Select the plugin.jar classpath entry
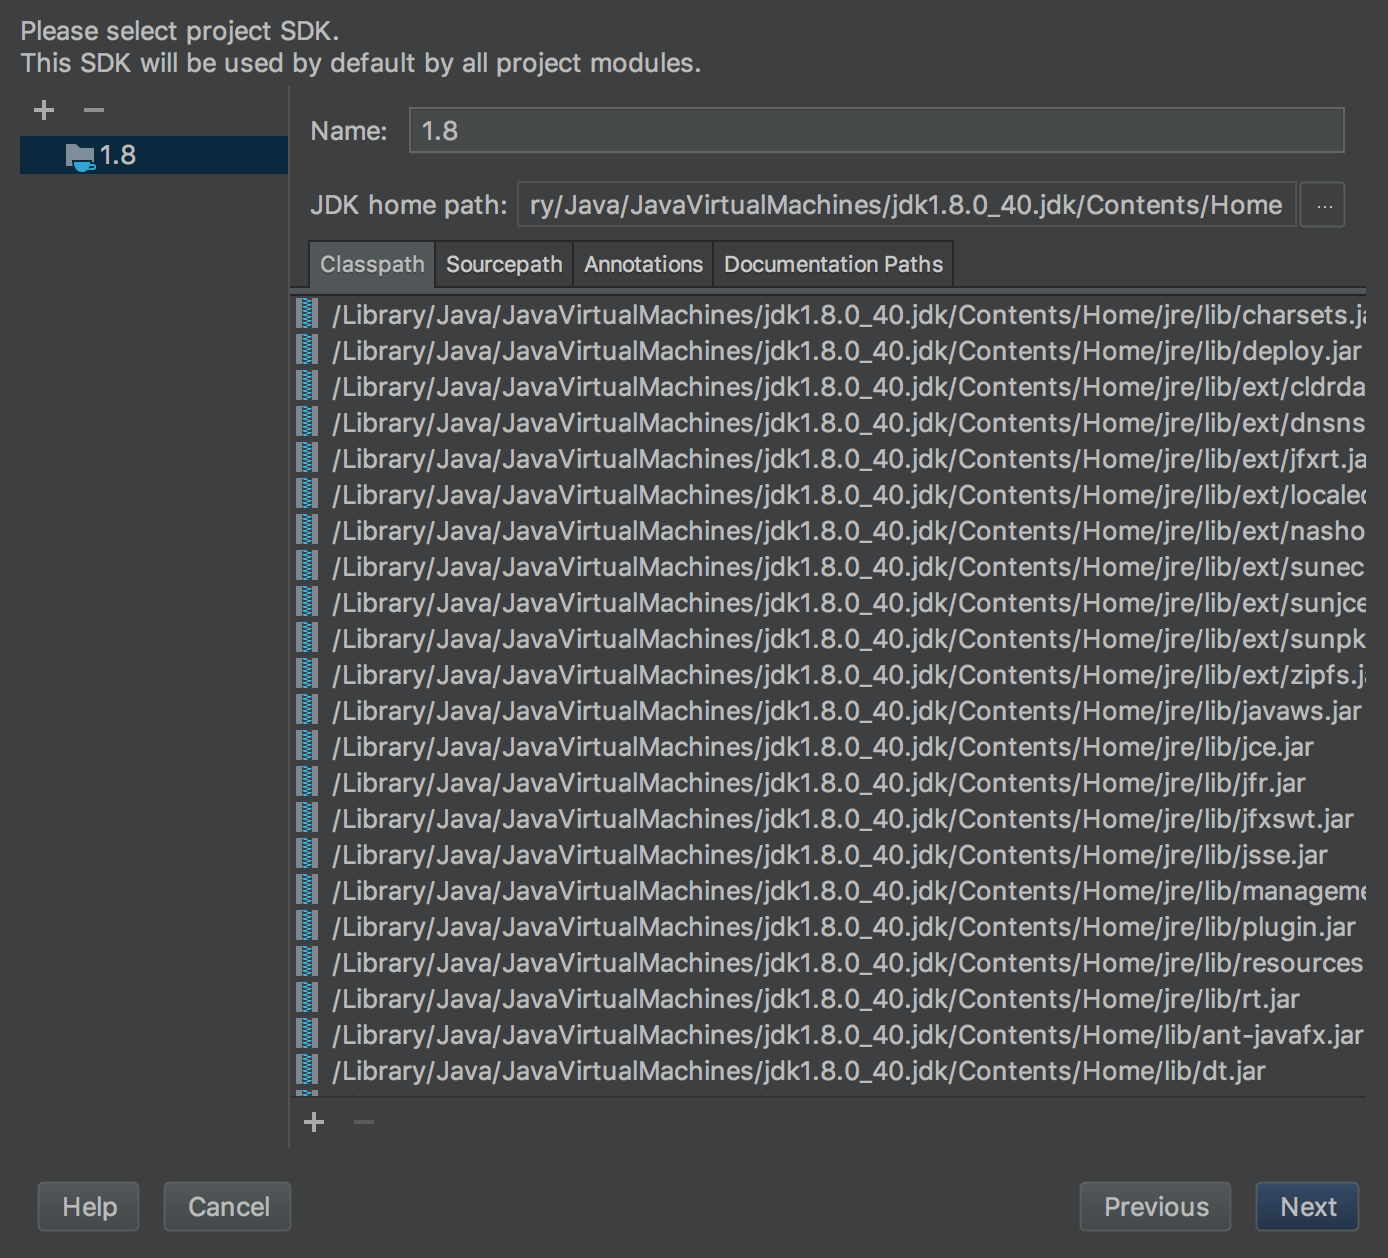Screen dimensions: 1388x1258 [800, 926]
